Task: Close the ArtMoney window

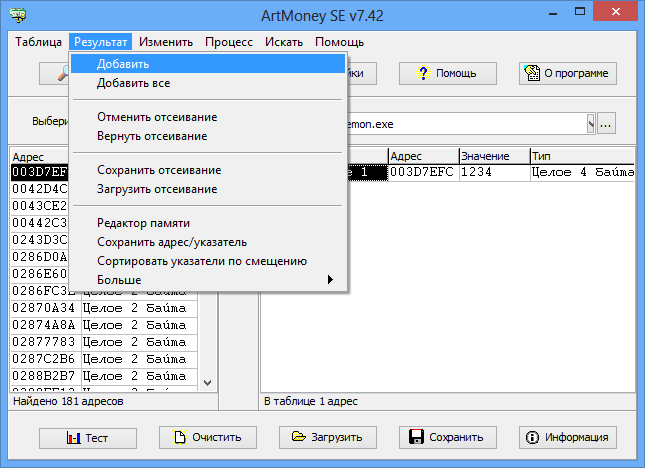Action: pos(616,12)
